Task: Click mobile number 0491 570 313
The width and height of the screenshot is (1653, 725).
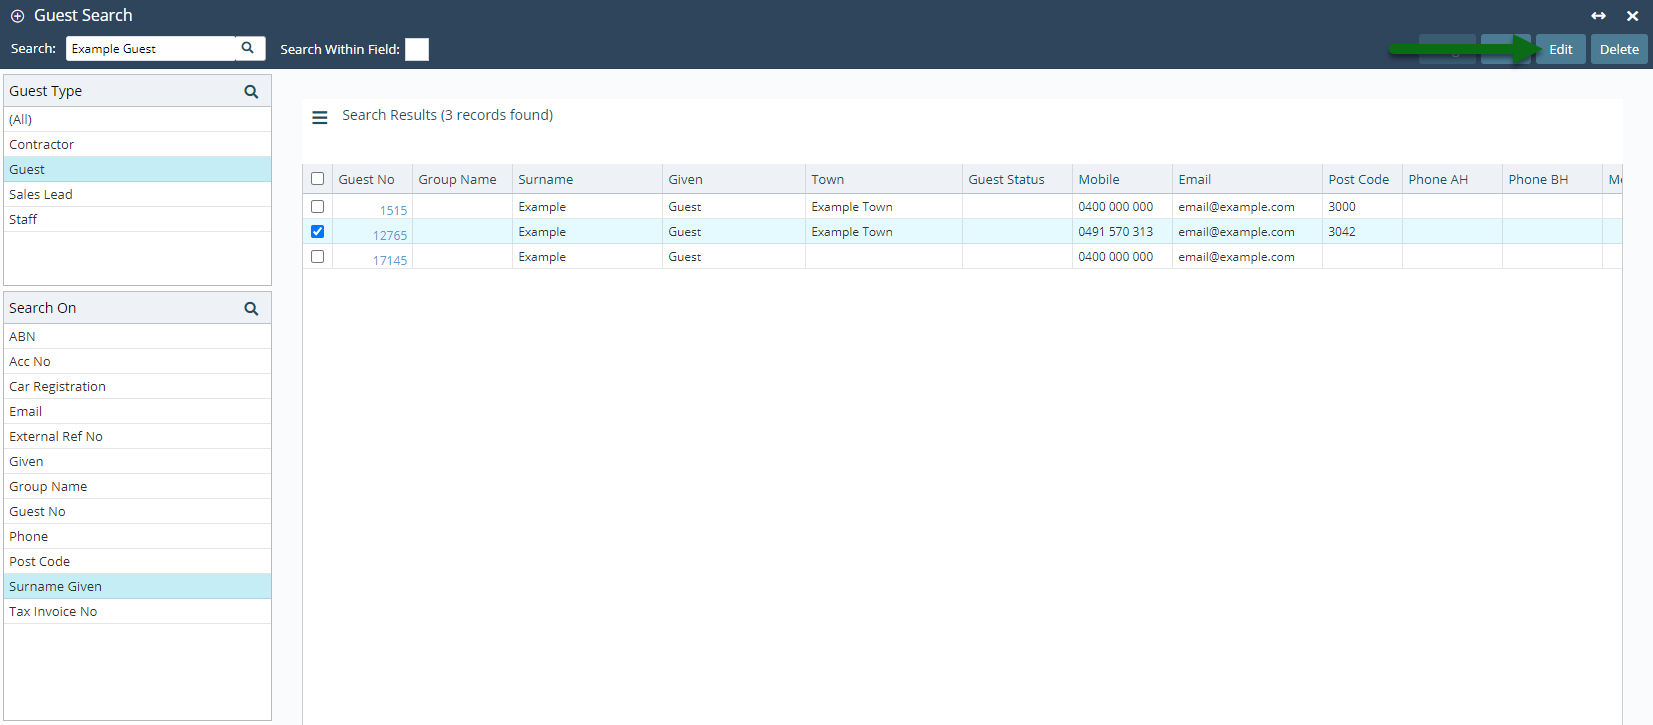Action: coord(1115,231)
